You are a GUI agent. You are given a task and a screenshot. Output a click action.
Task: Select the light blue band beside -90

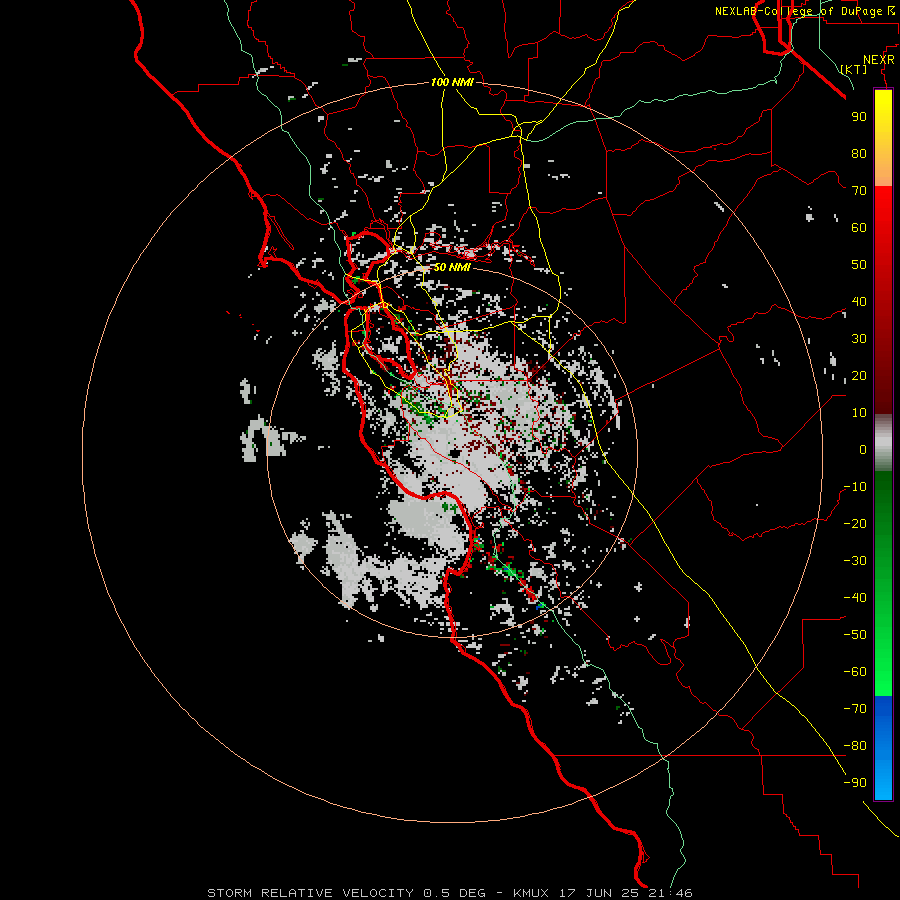click(x=883, y=782)
